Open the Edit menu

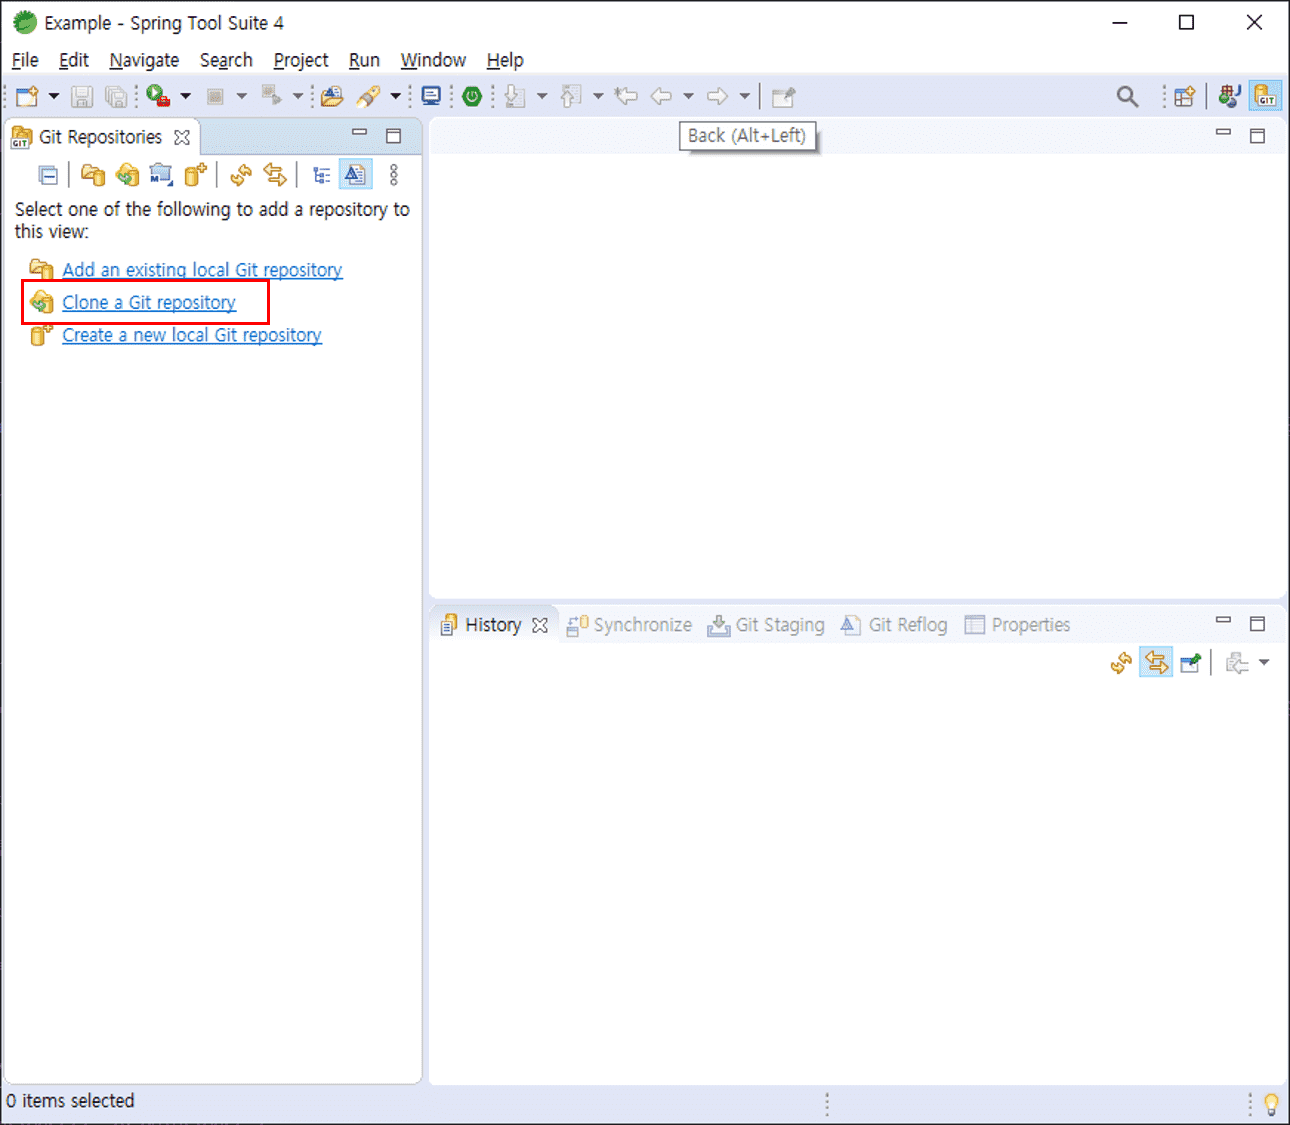point(74,60)
